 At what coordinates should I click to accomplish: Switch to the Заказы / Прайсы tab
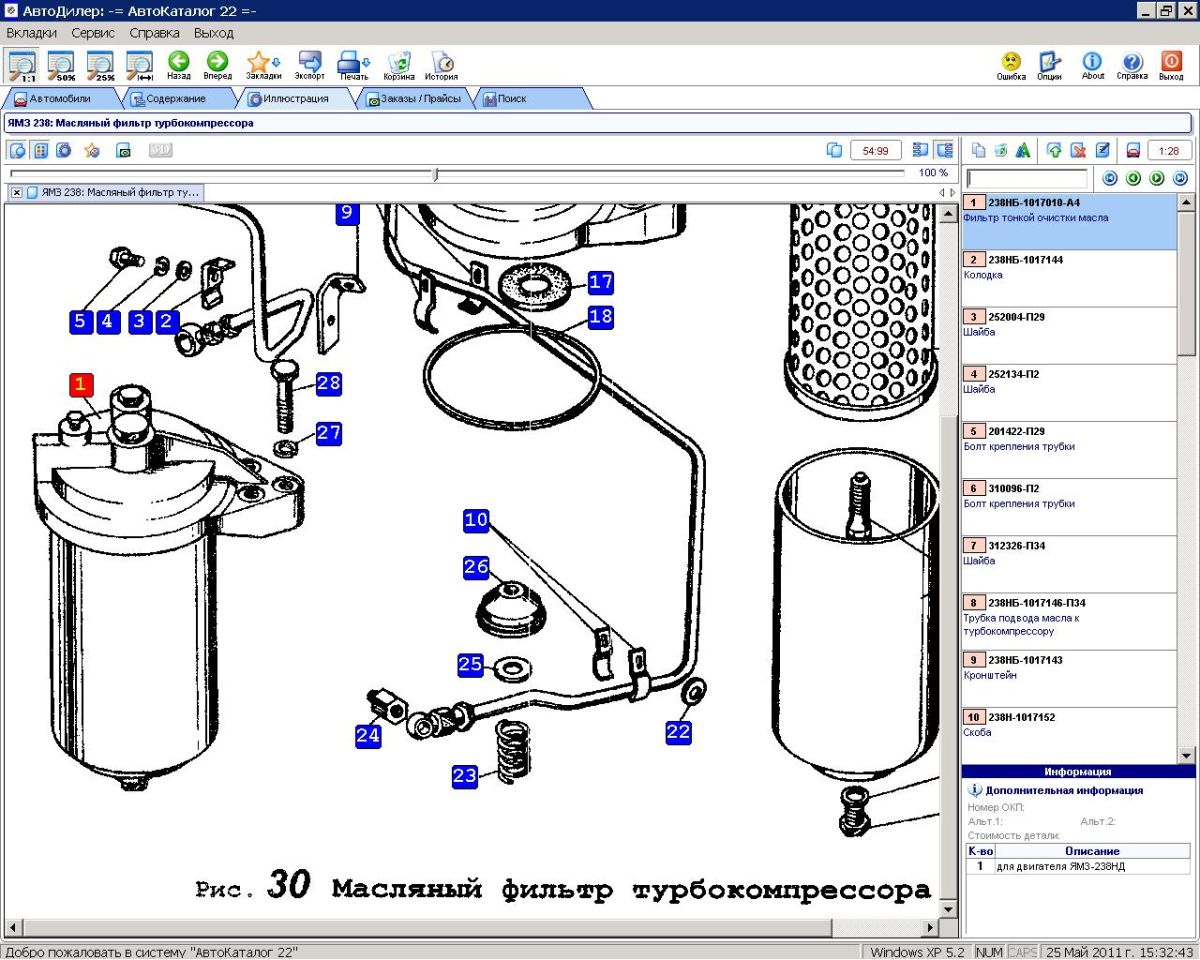[x=420, y=99]
